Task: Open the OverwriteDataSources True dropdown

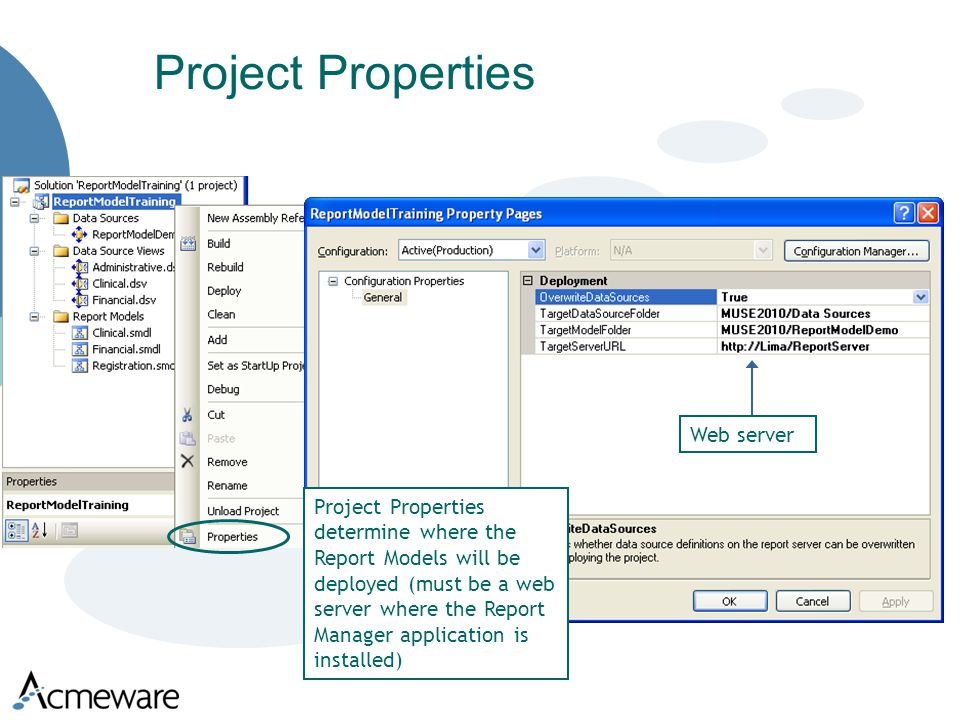Action: 921,298
